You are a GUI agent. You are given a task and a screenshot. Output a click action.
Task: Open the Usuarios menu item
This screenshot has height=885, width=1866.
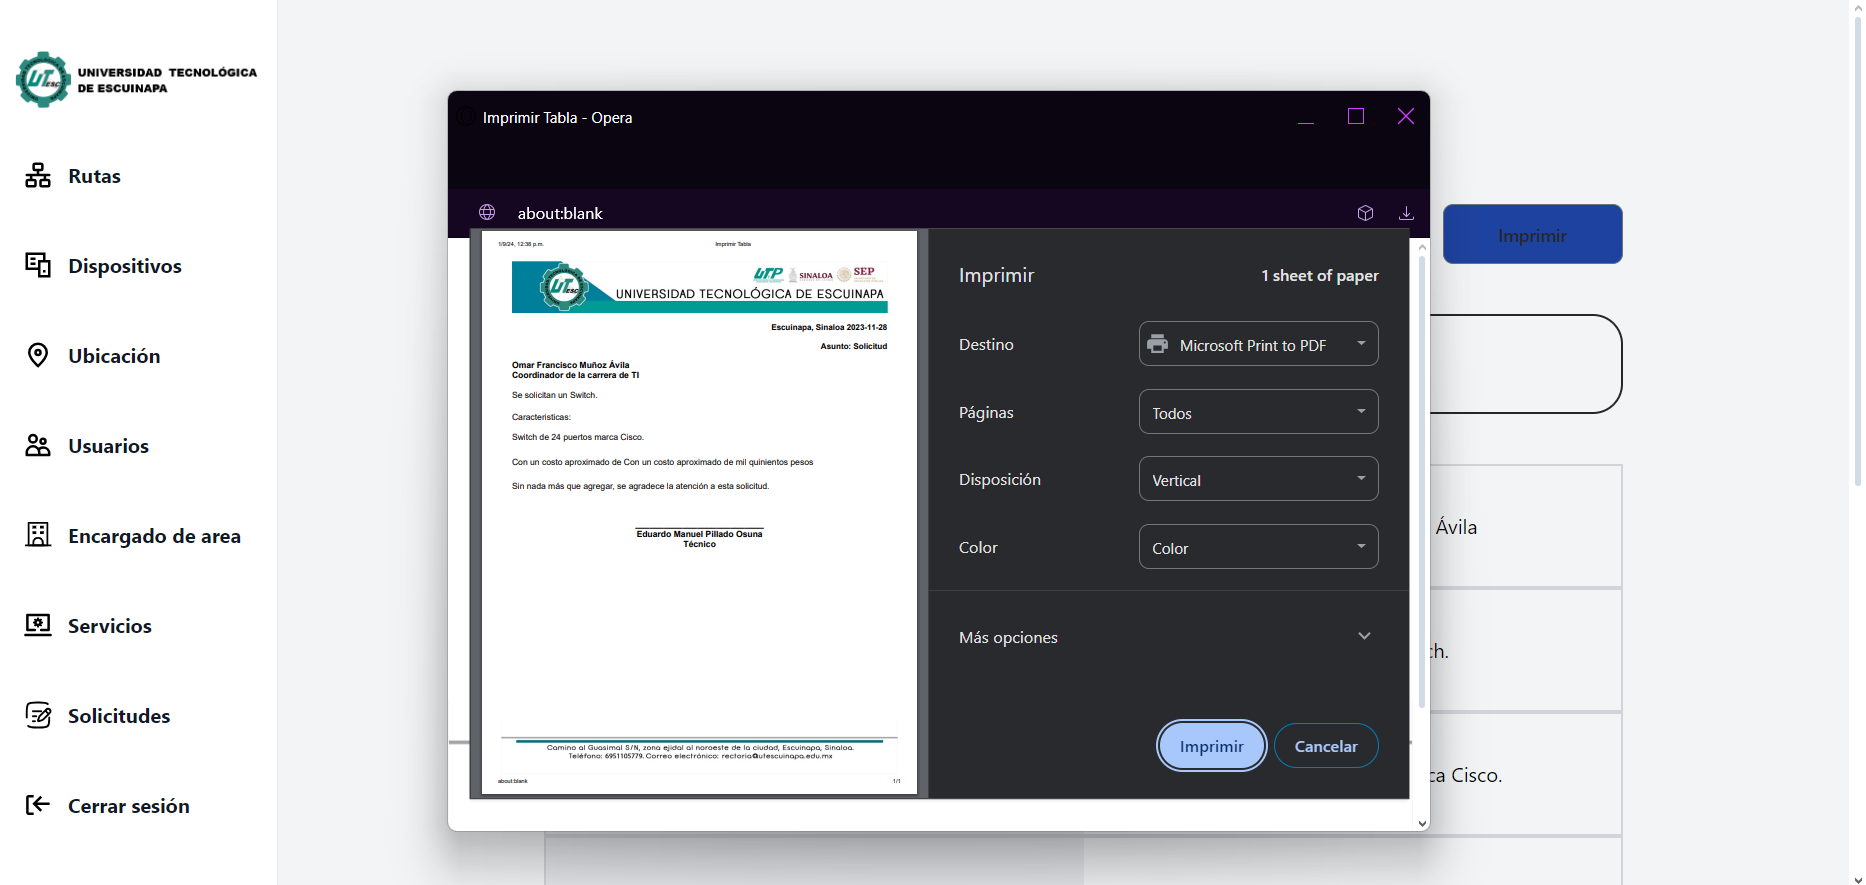(108, 446)
